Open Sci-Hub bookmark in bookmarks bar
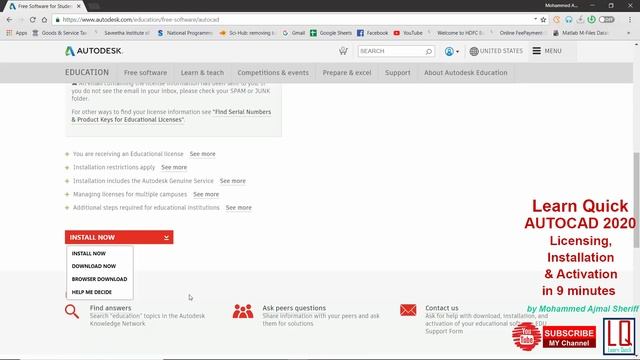This screenshot has width=640, height=360. tap(247, 33)
